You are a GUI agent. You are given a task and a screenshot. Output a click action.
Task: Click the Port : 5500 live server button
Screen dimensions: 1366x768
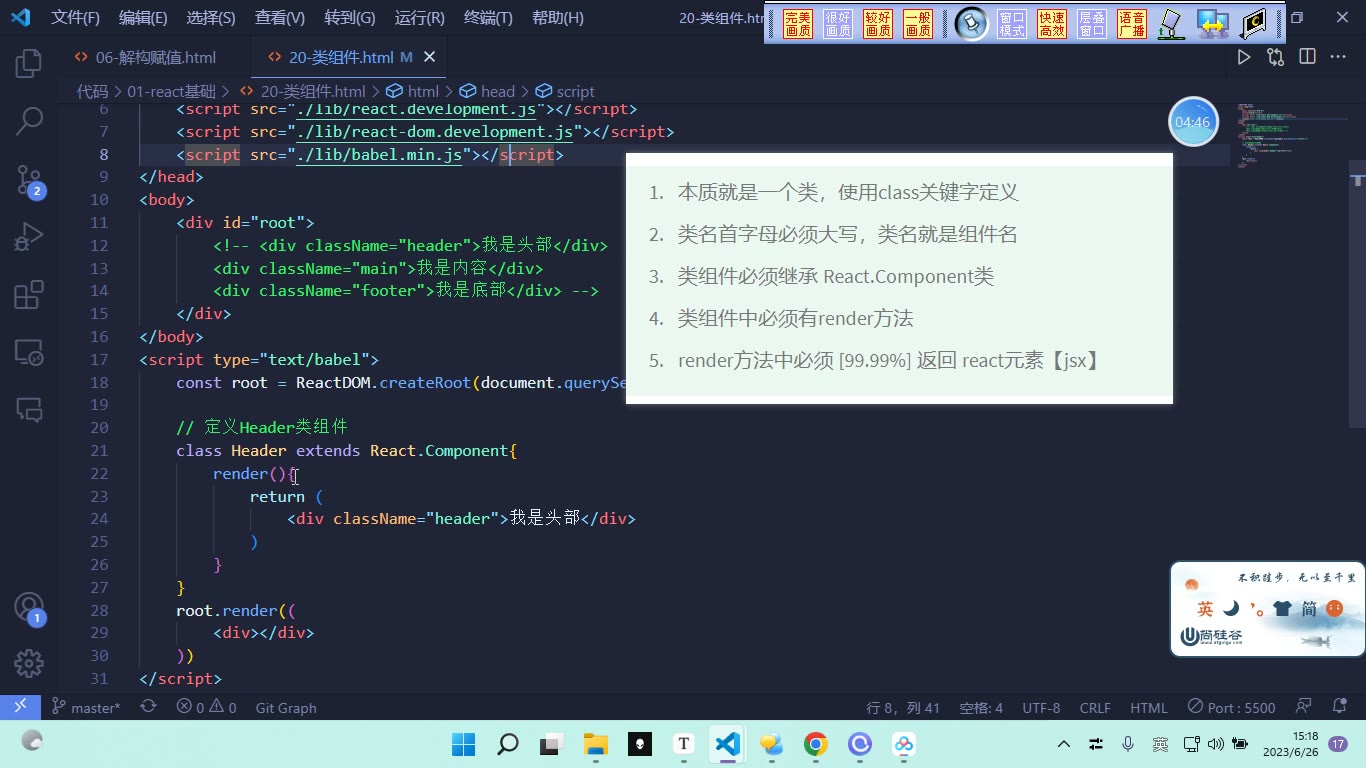pos(1232,708)
